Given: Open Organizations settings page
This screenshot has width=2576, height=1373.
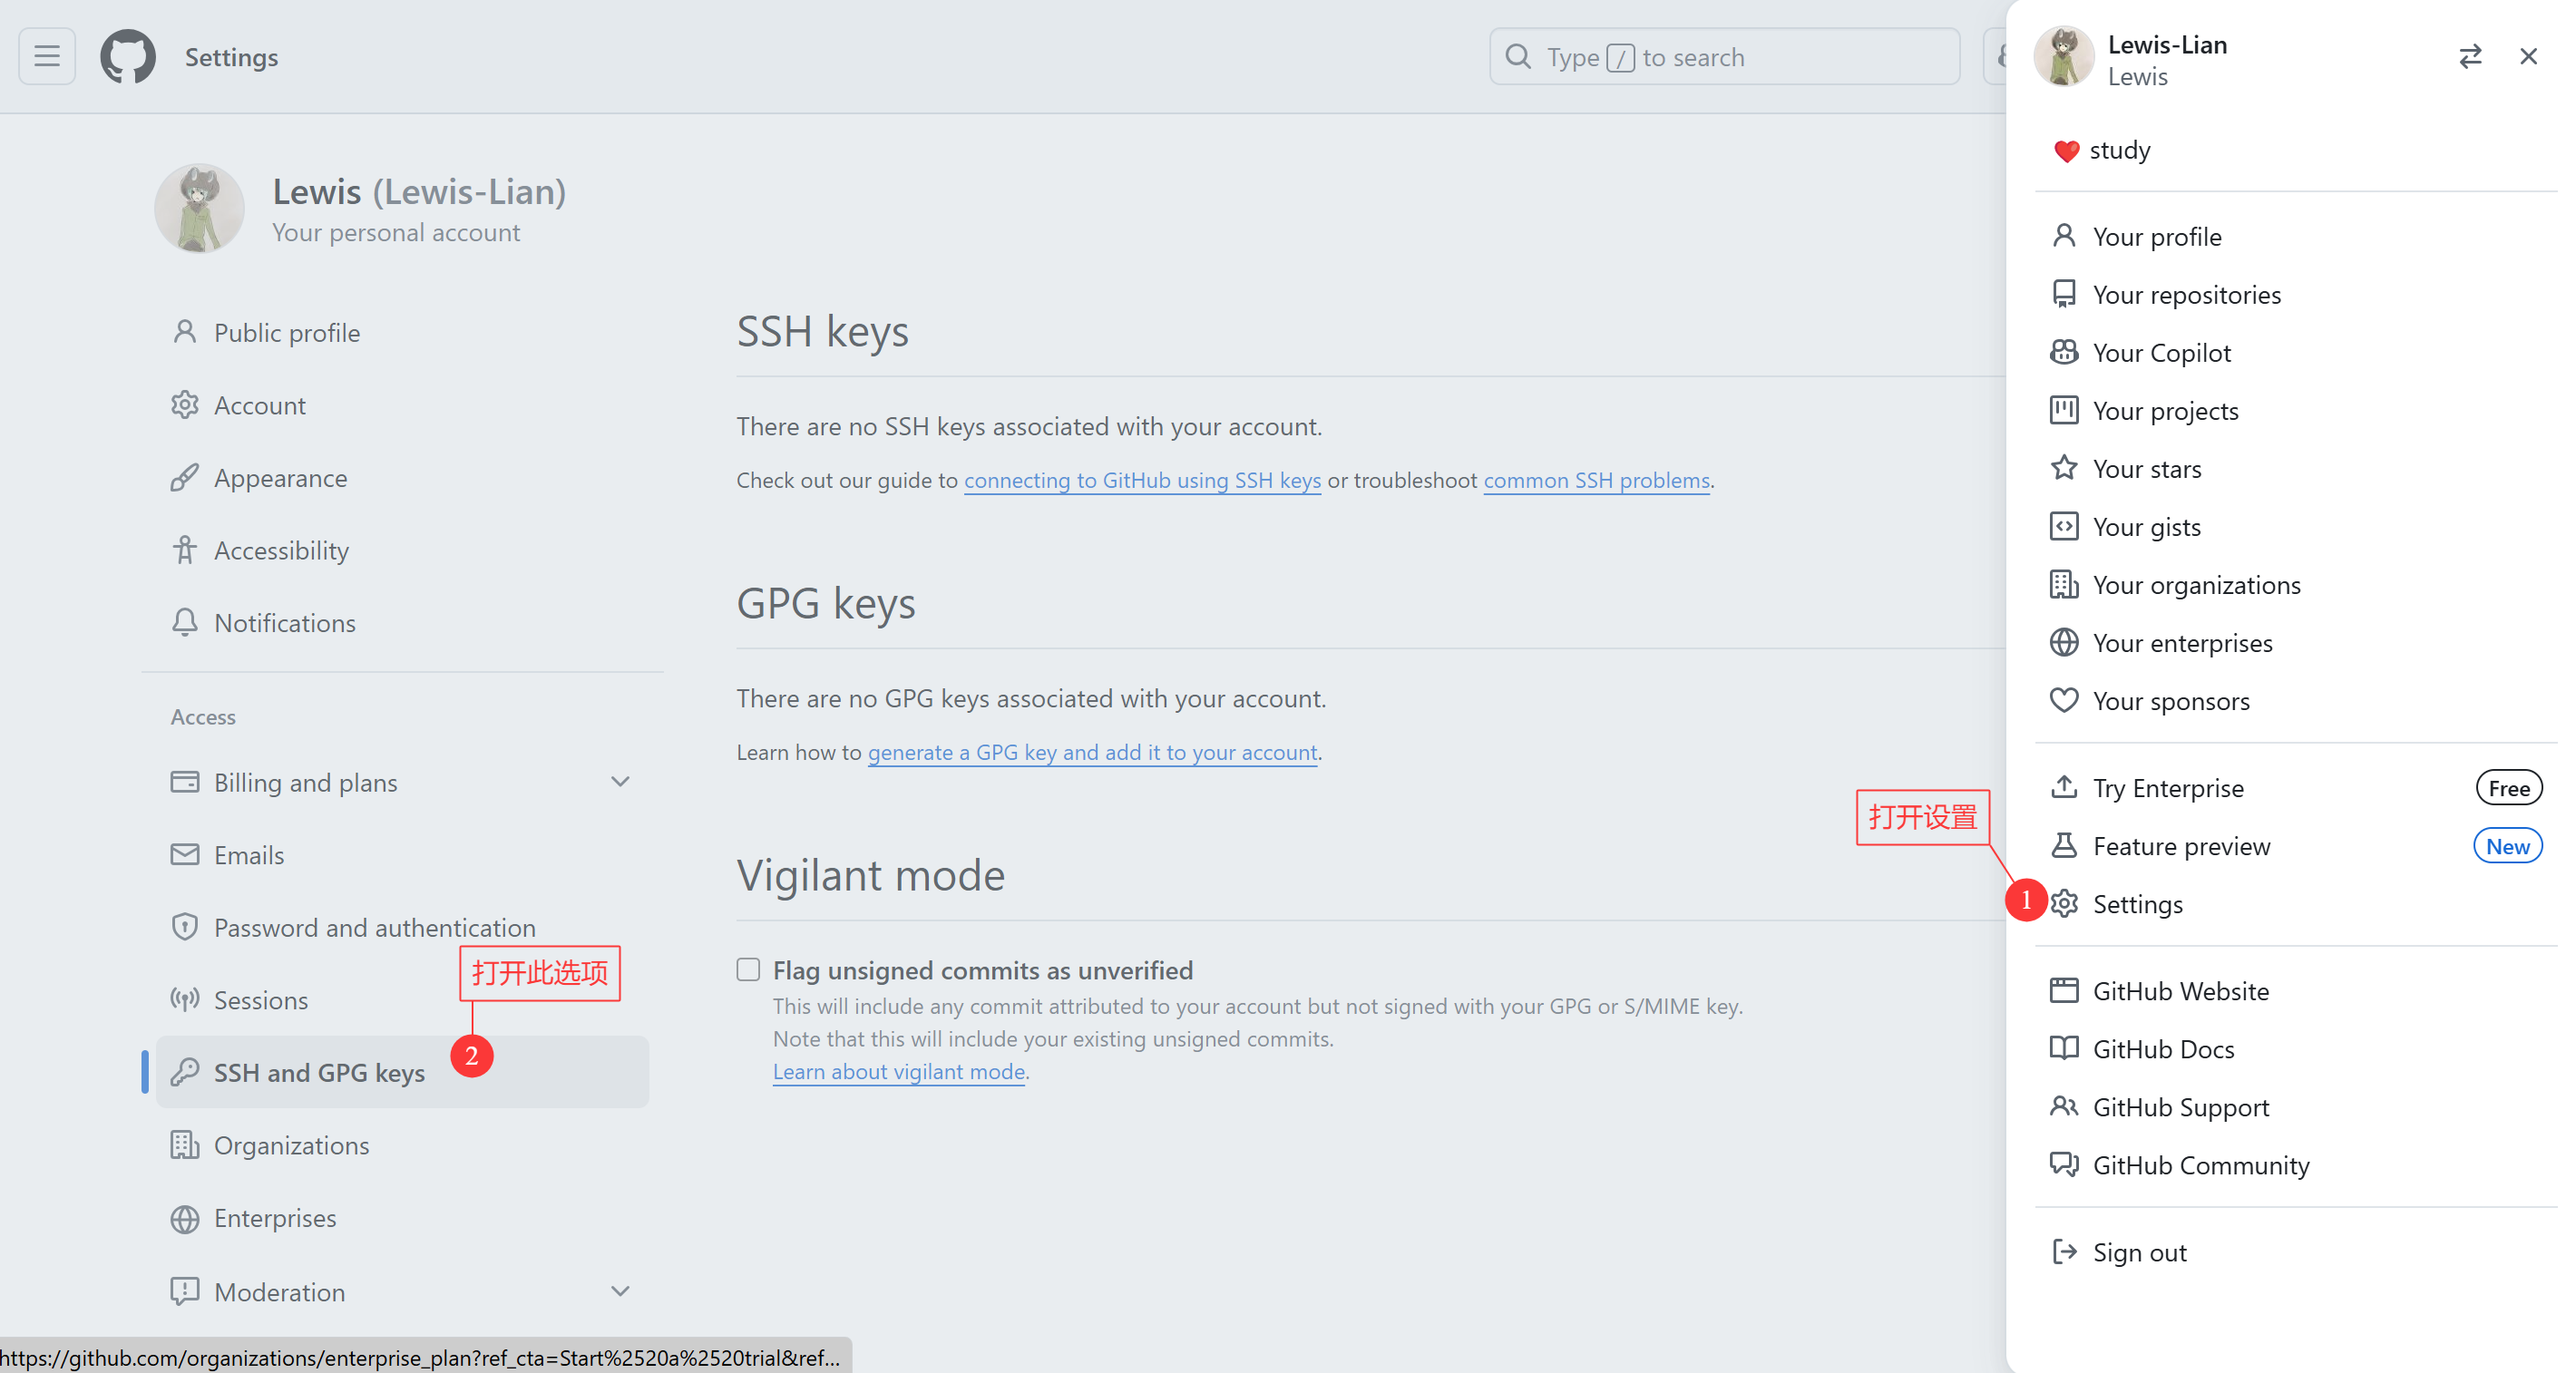Looking at the screenshot, I should pos(402,1145).
